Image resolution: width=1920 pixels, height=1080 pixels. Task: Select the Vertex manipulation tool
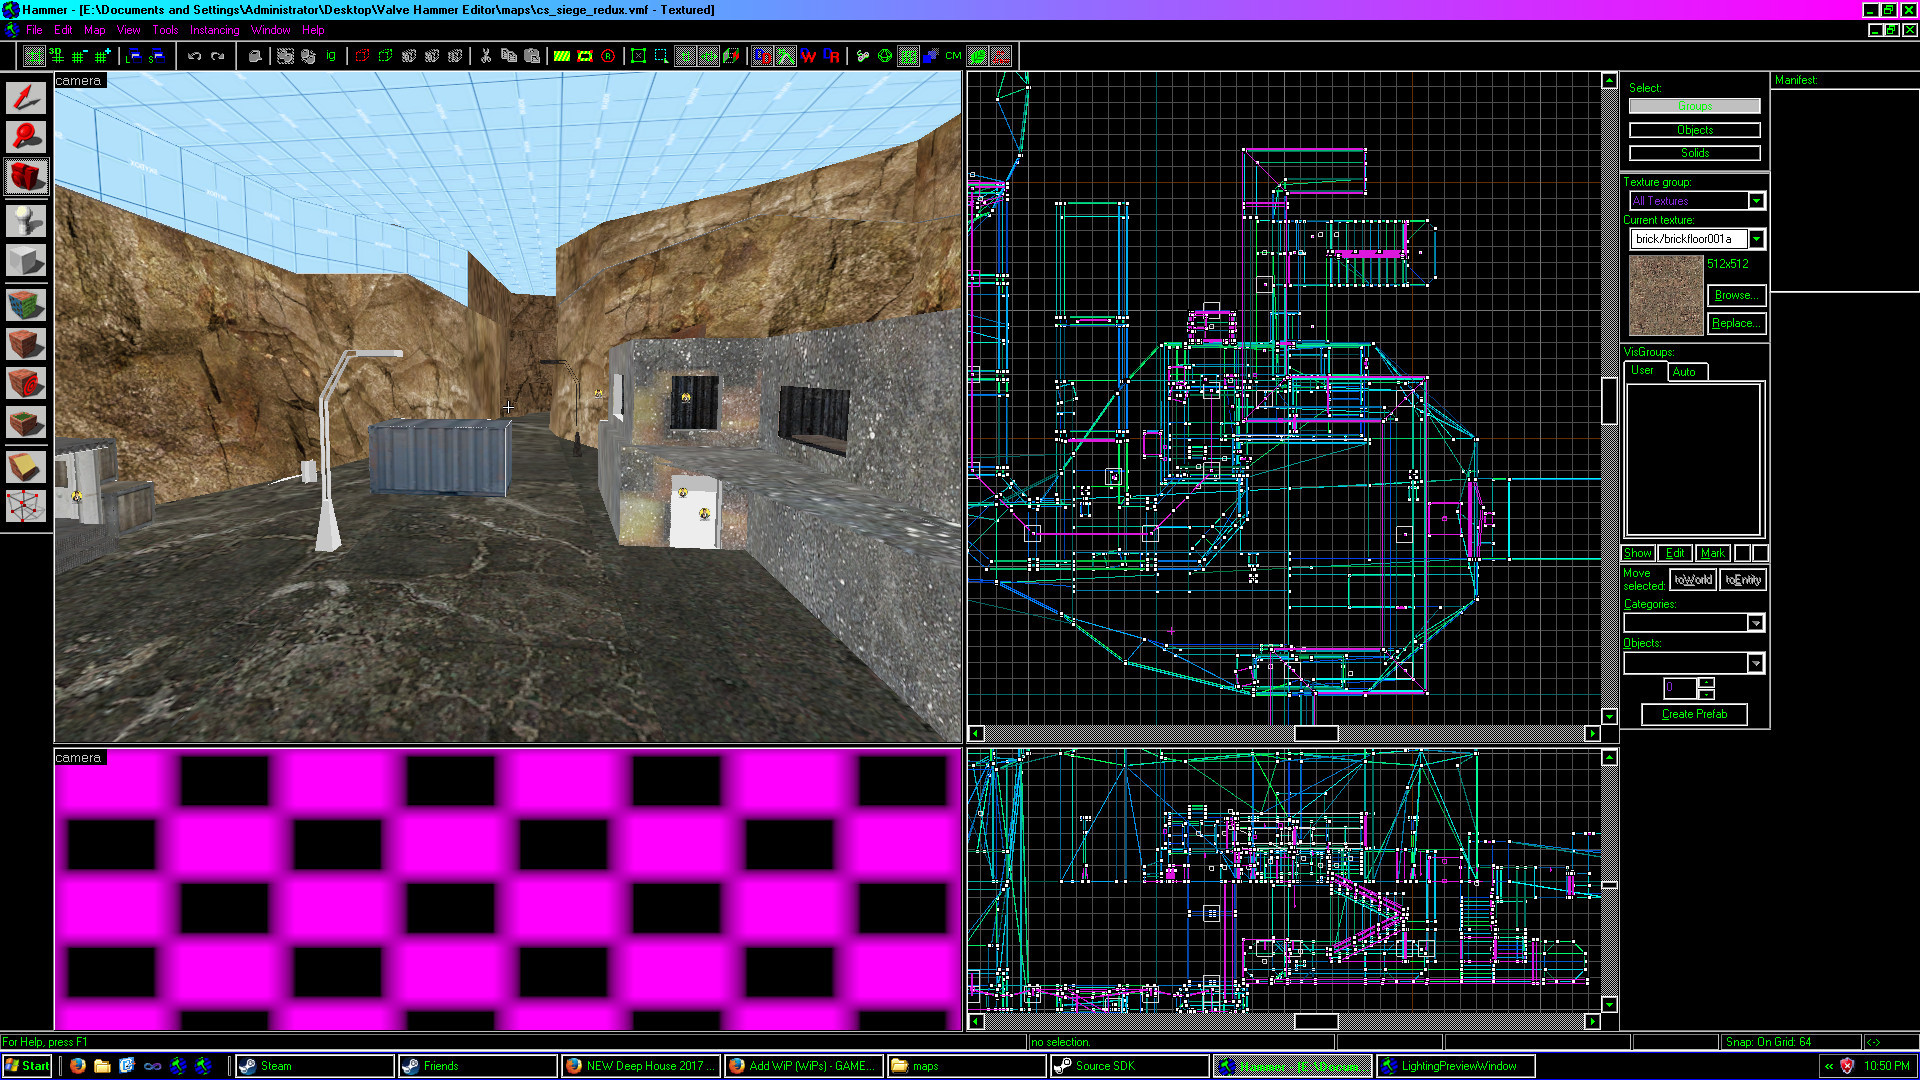[x=25, y=507]
